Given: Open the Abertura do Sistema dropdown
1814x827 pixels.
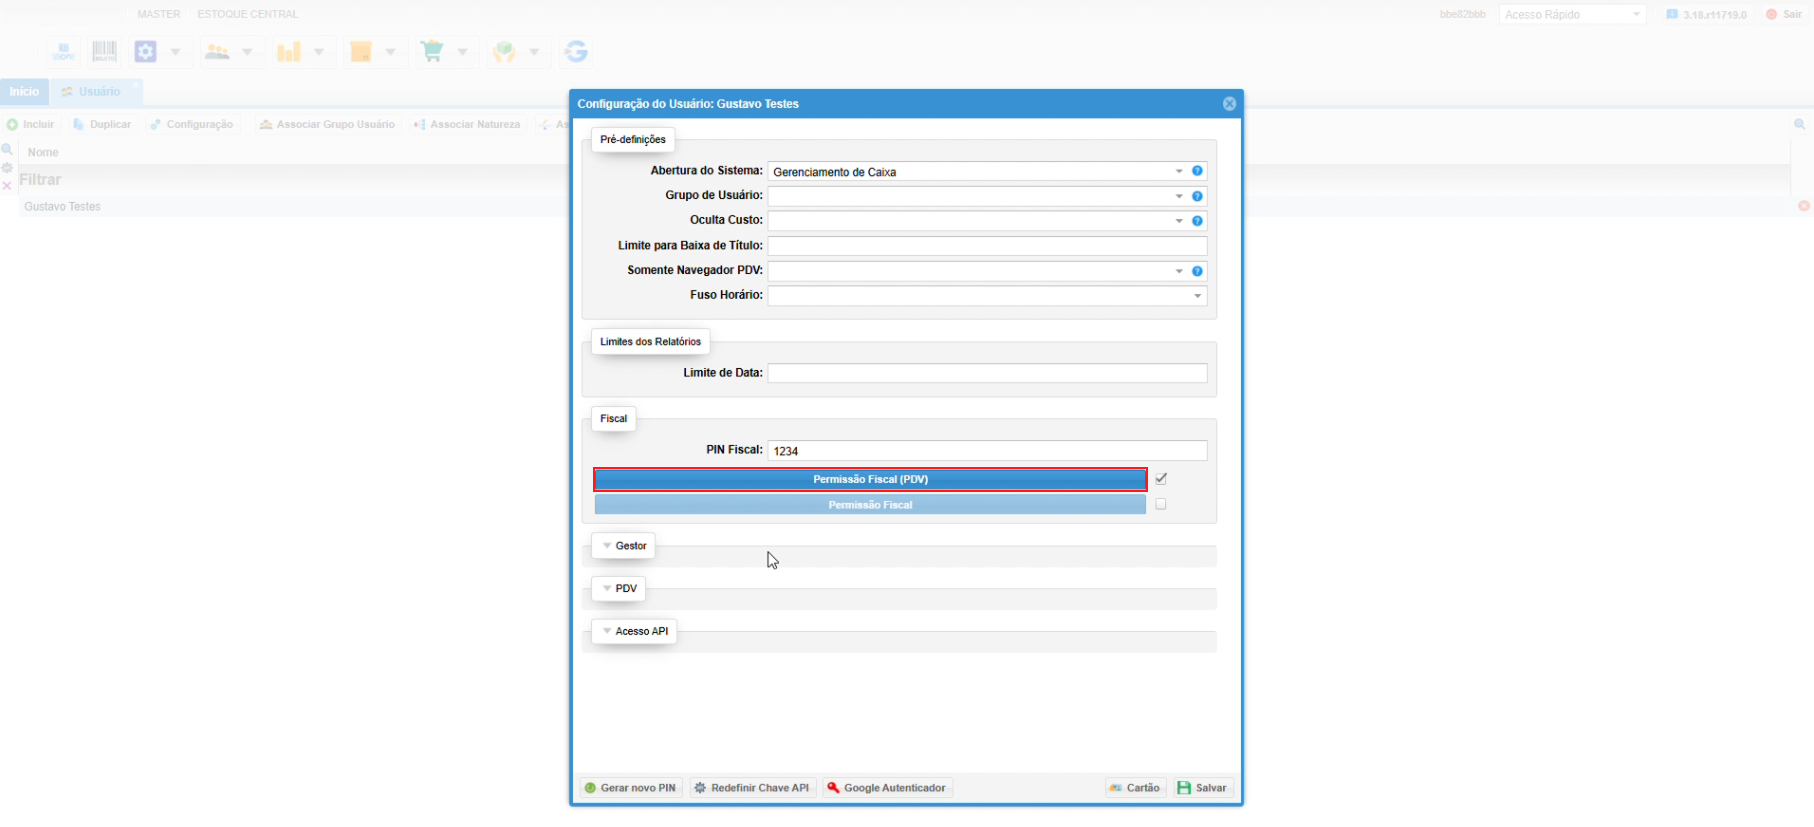Looking at the screenshot, I should coord(1179,172).
